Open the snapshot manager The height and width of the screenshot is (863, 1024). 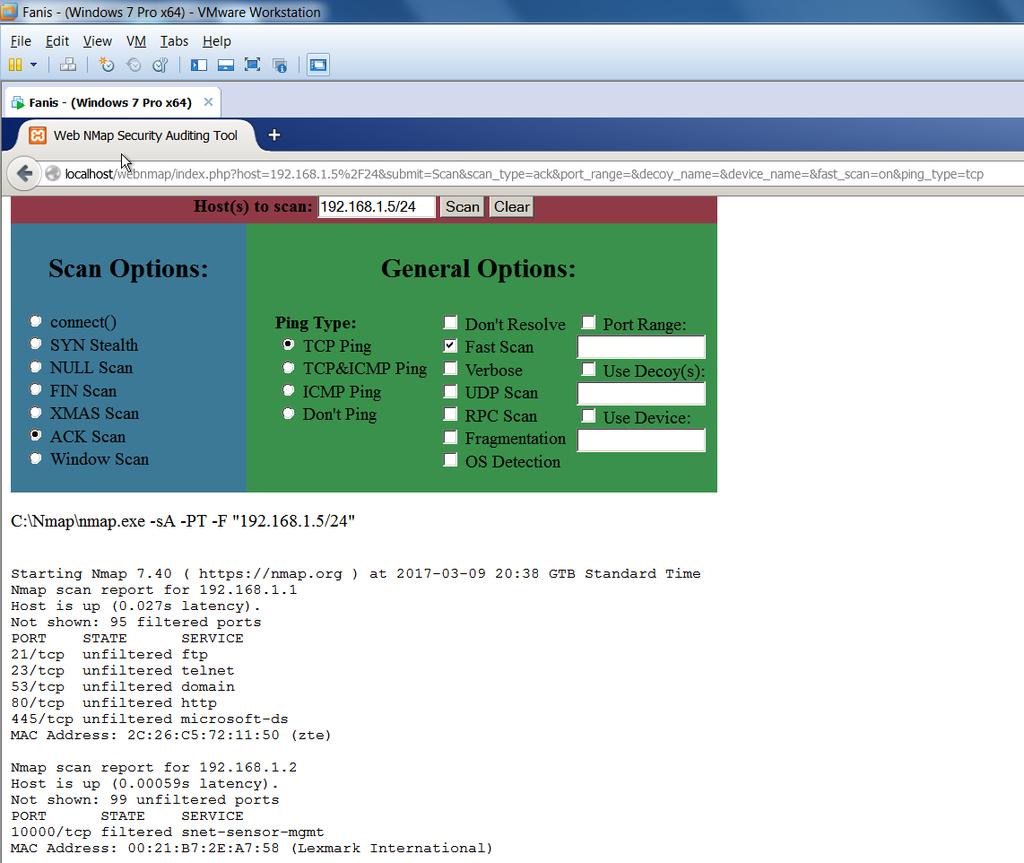[160, 65]
